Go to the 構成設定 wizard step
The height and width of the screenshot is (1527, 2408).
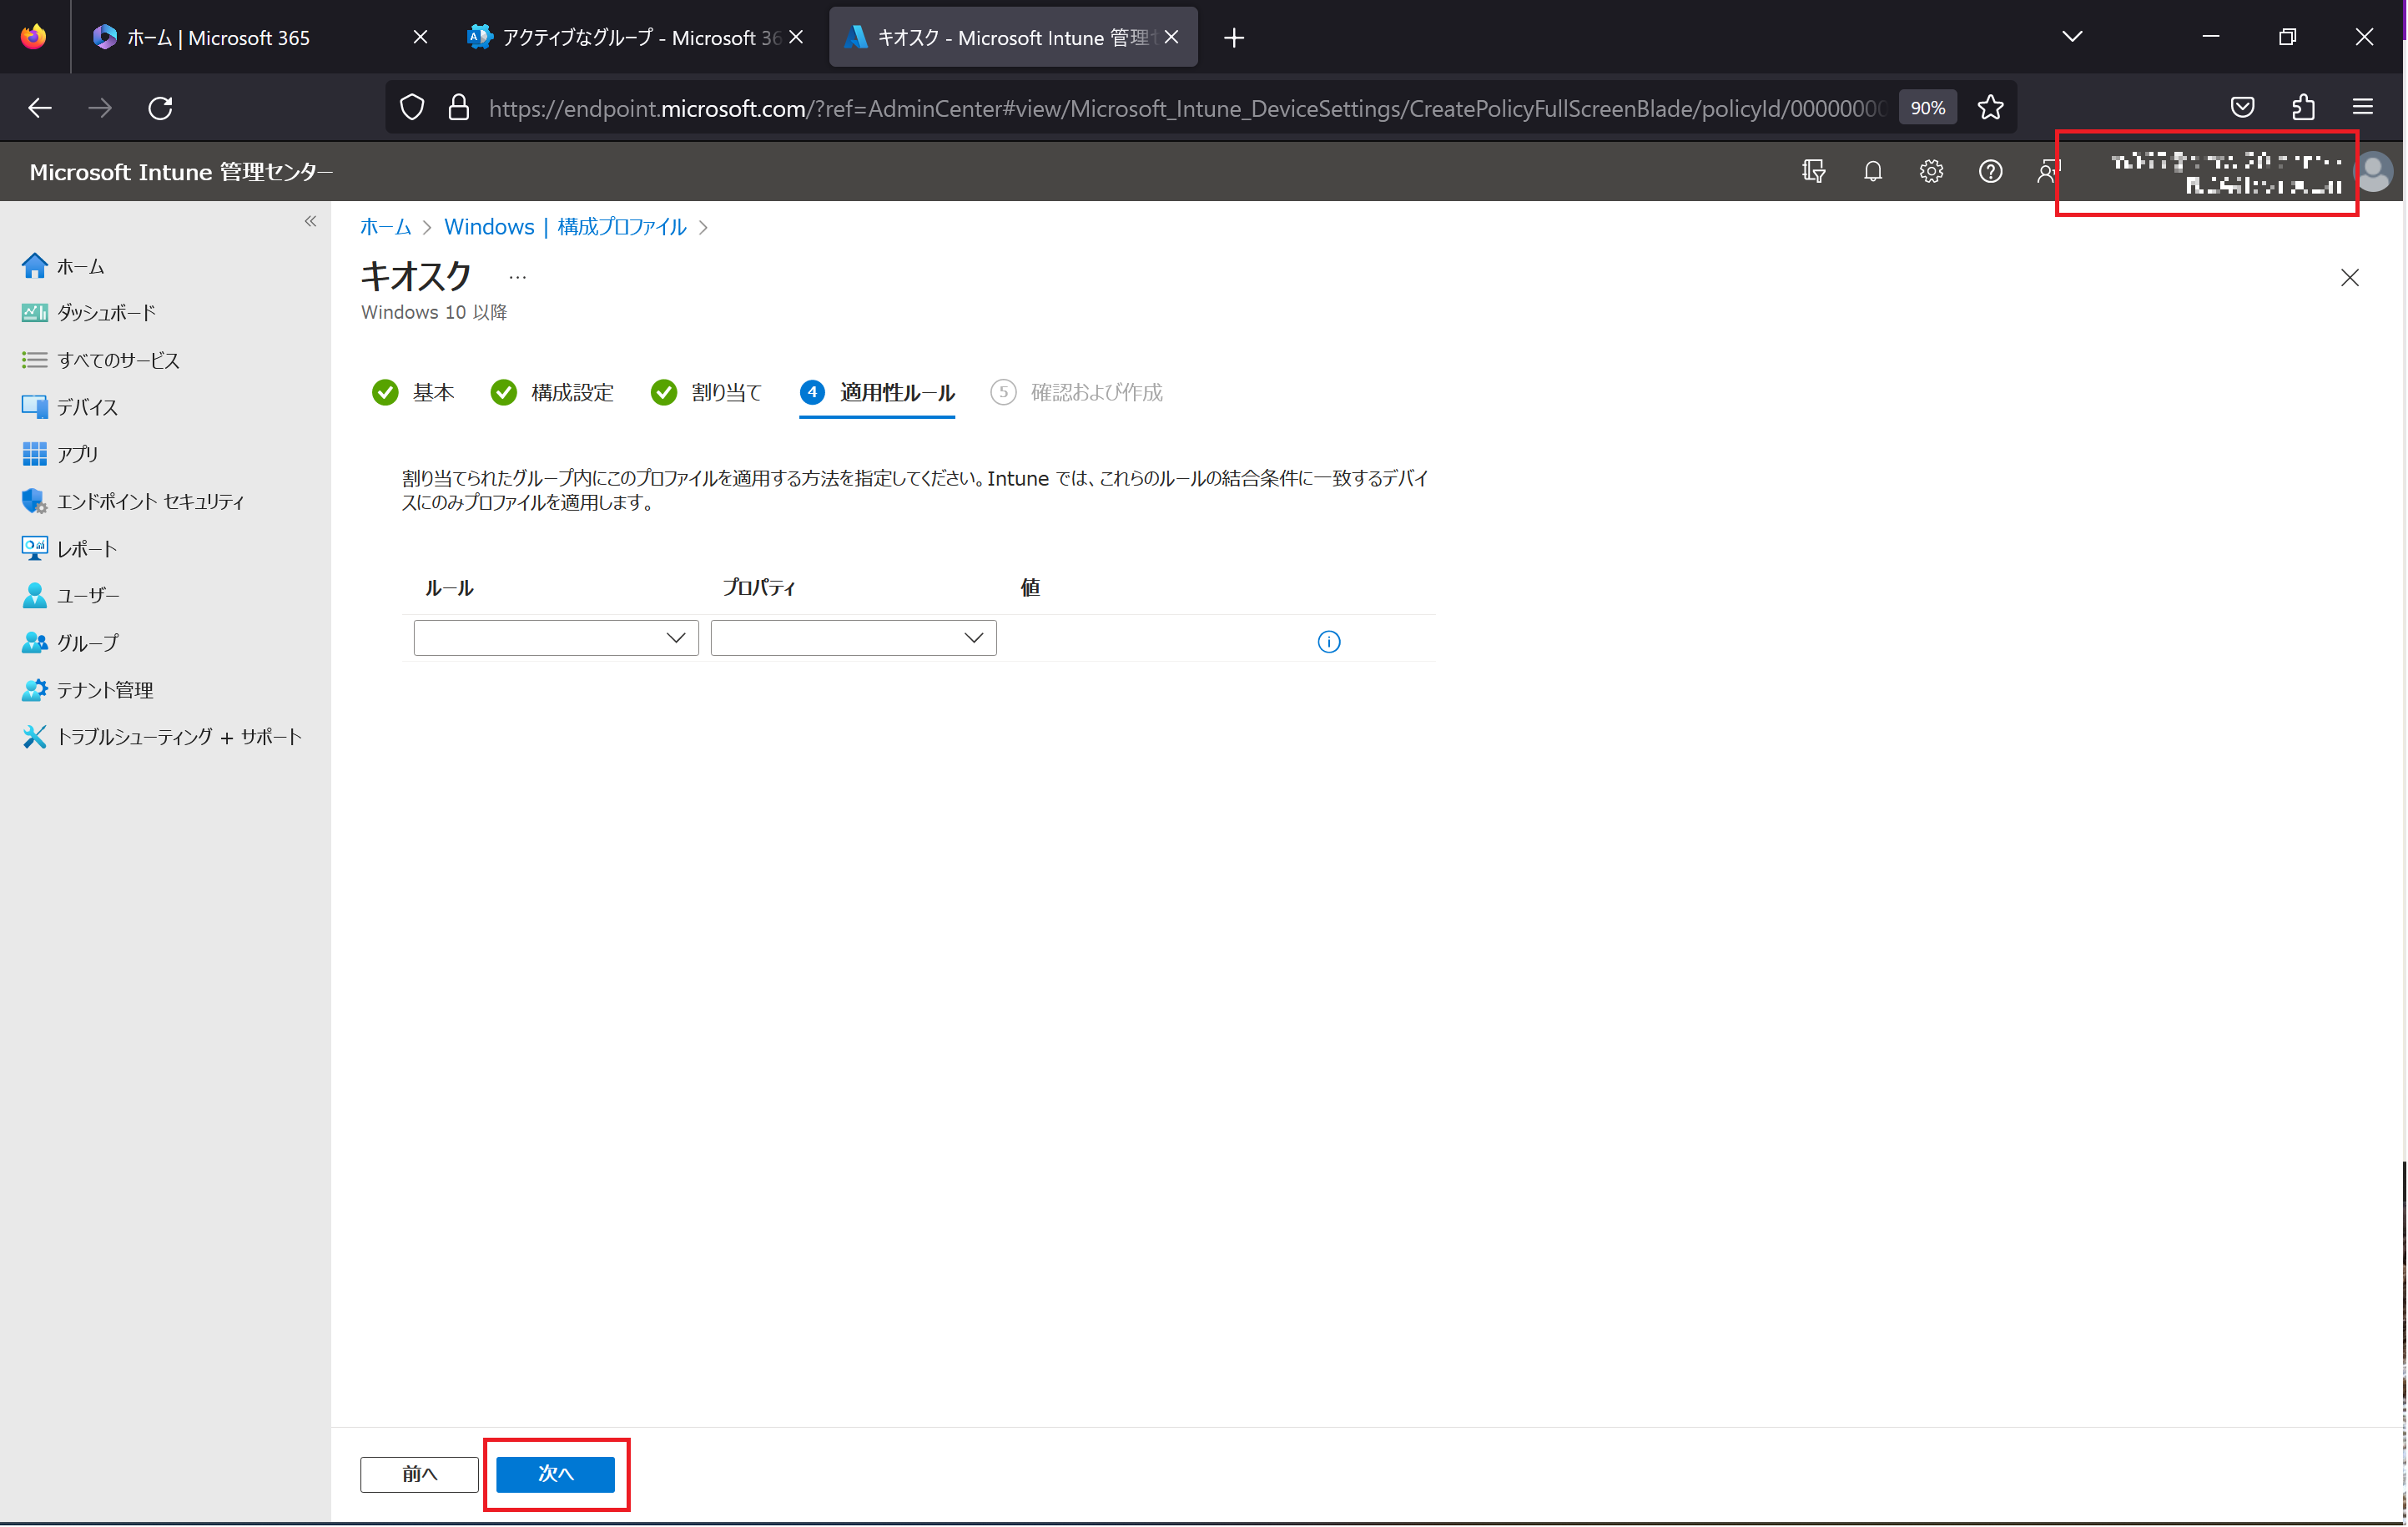click(x=552, y=393)
